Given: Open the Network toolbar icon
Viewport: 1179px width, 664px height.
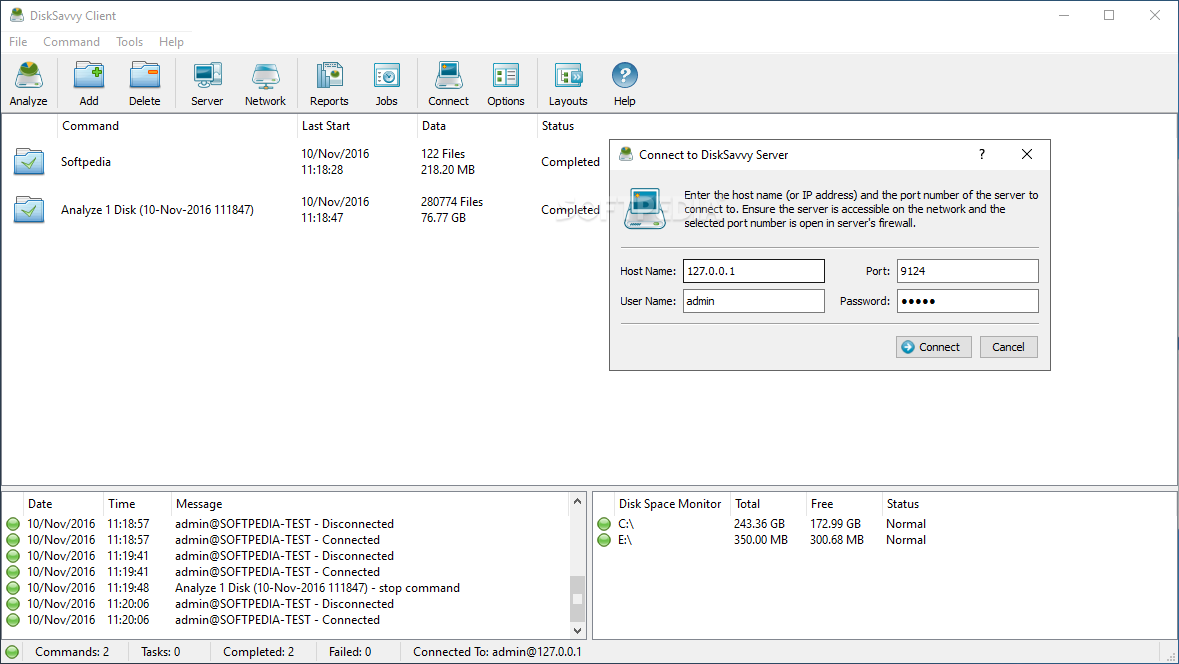Looking at the screenshot, I should click(x=265, y=83).
